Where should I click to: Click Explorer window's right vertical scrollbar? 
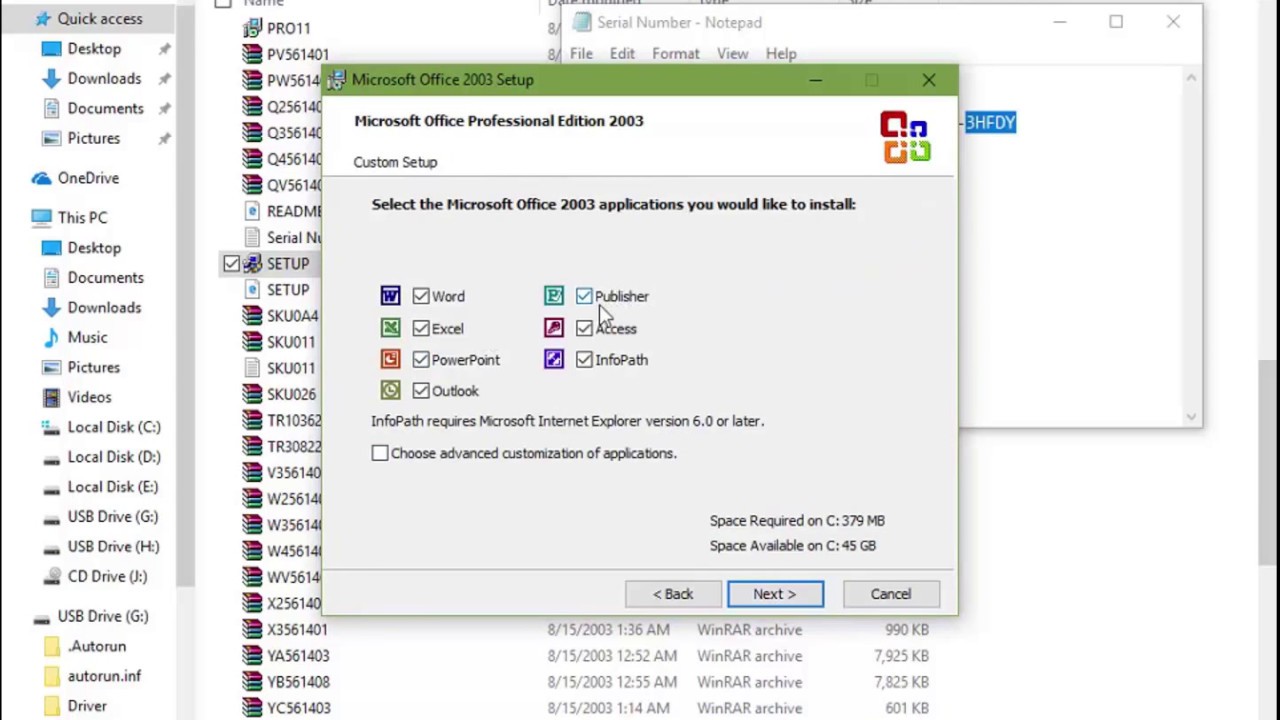pyautogui.click(x=1269, y=460)
